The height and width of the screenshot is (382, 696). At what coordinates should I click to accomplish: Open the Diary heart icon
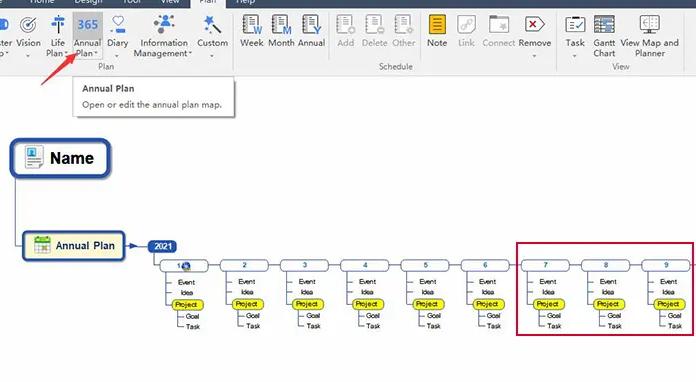tap(118, 24)
